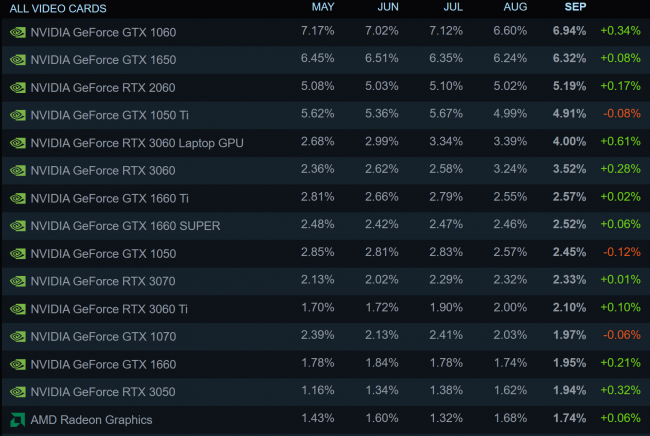
Task: Click the AUG column header
Action: tap(515, 7)
